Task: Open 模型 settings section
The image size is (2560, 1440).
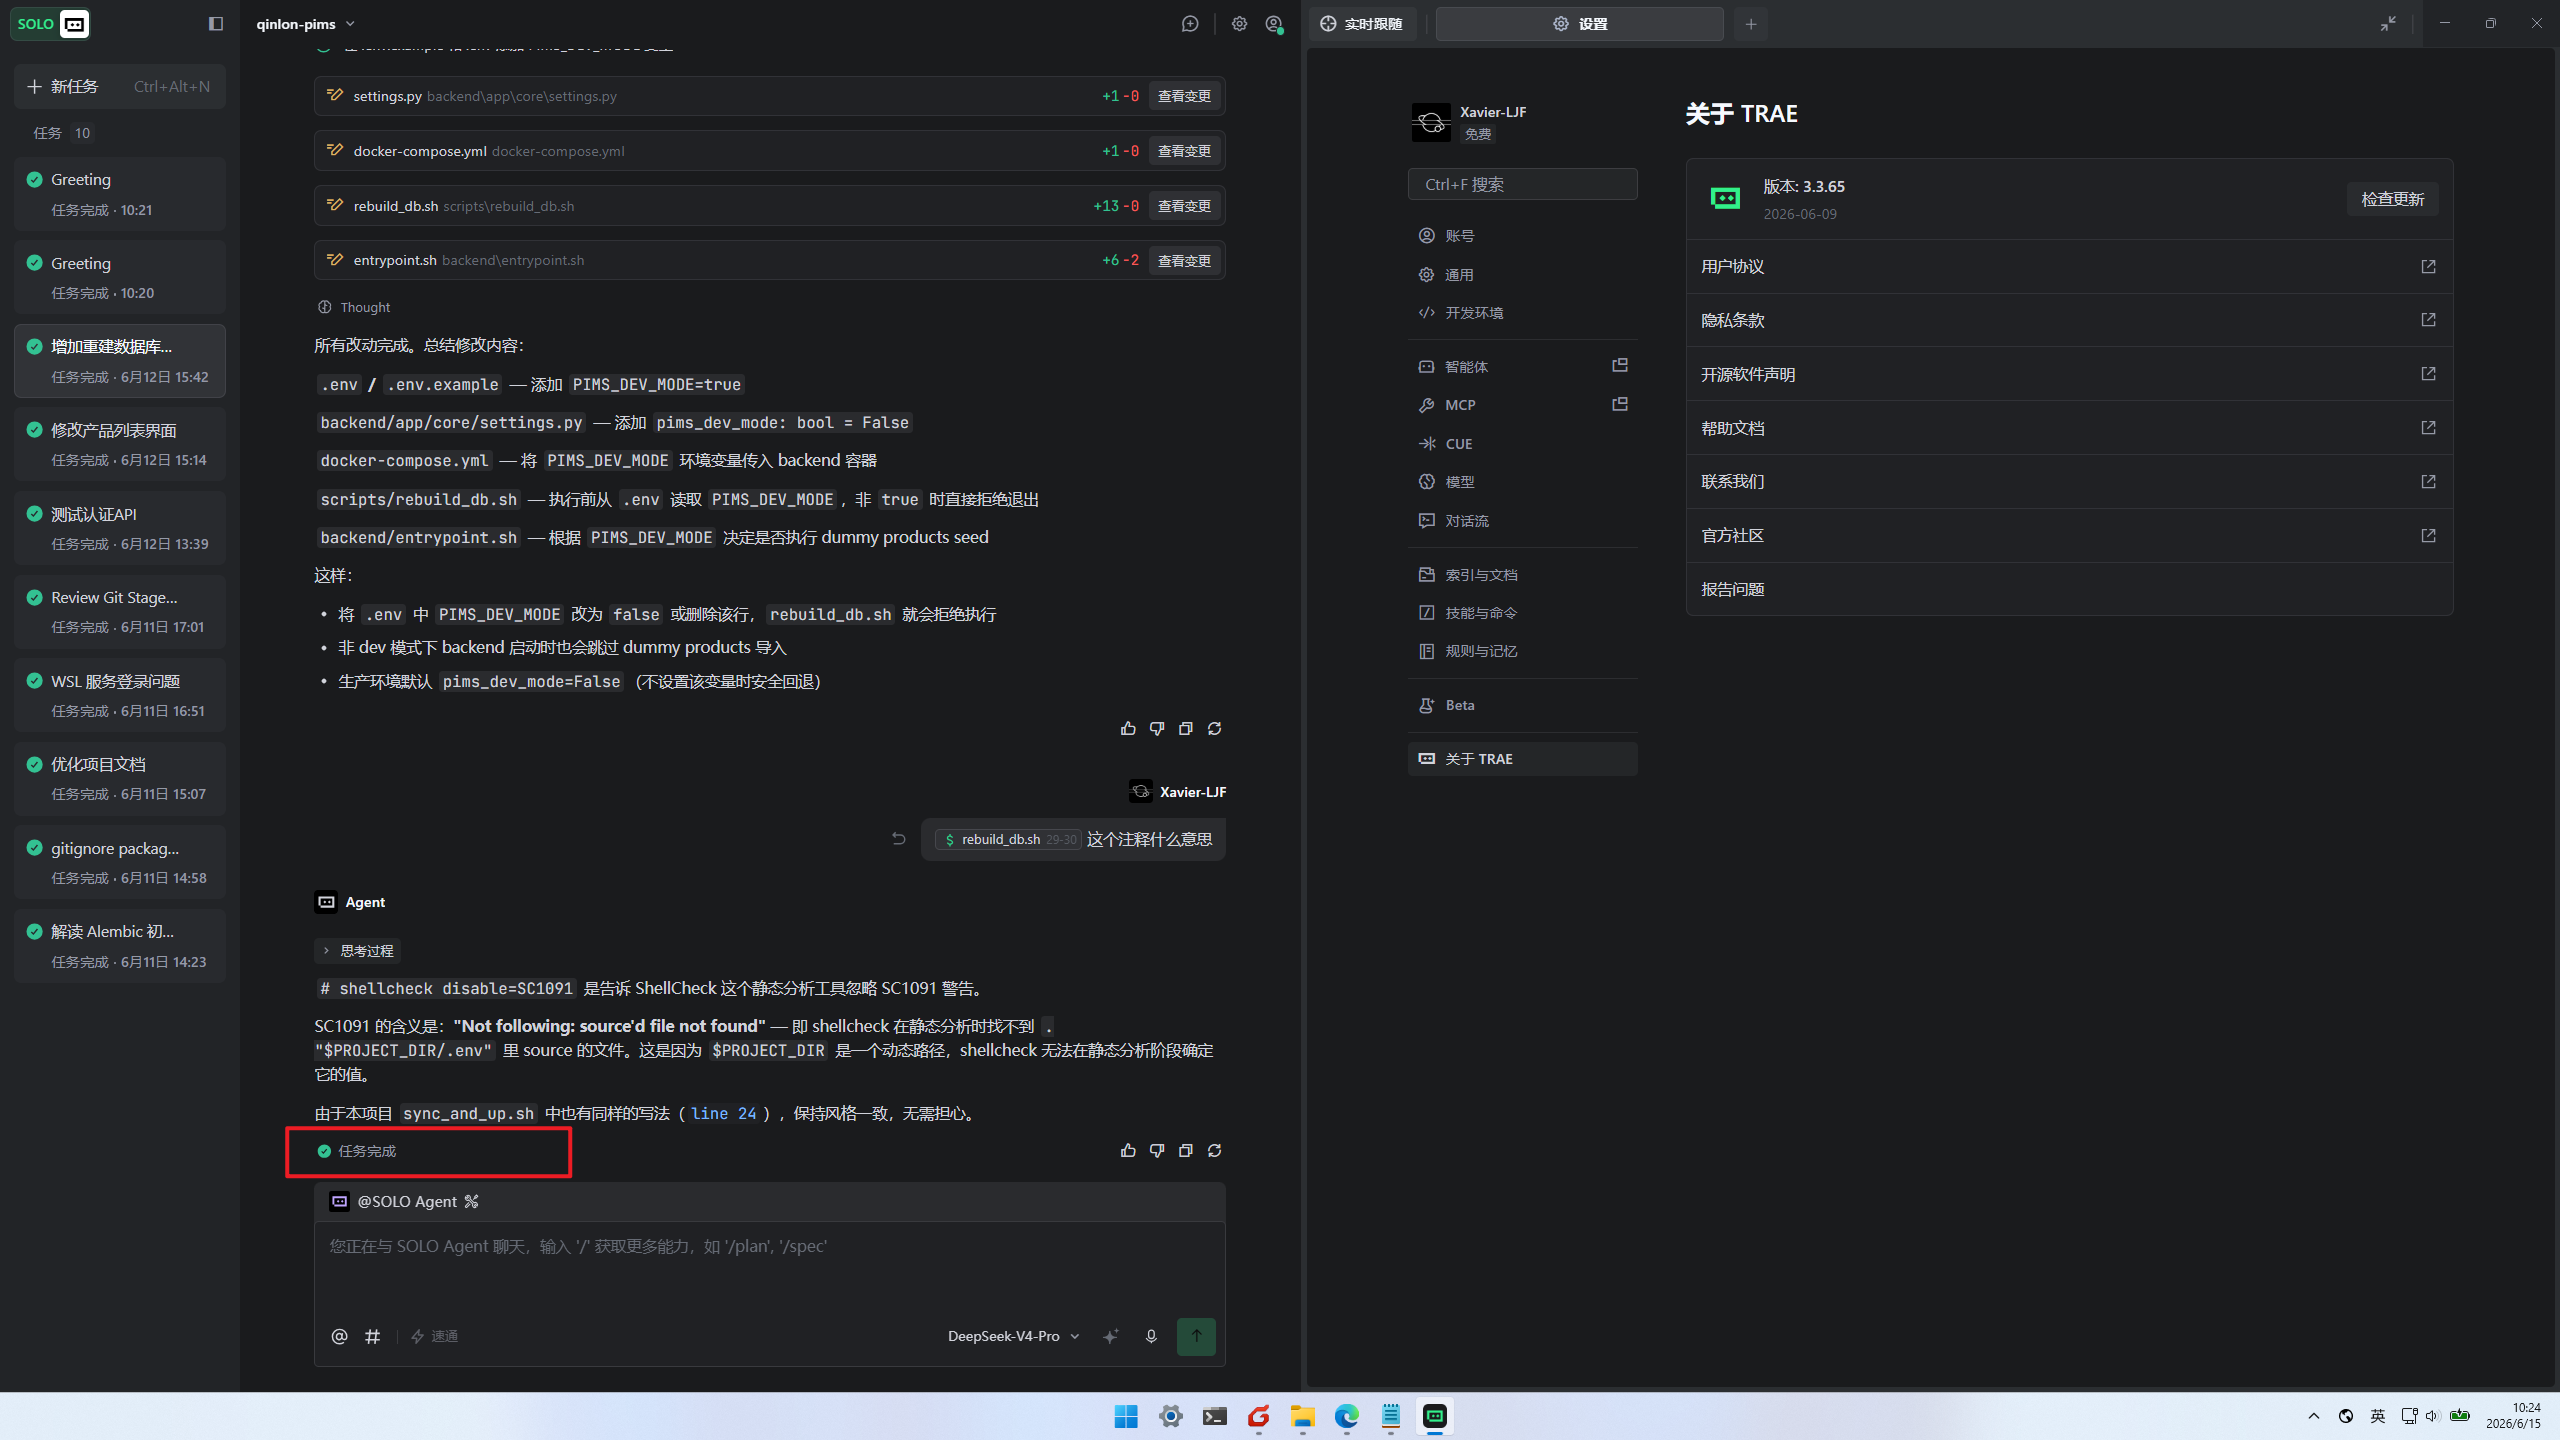Action: [x=1523, y=482]
